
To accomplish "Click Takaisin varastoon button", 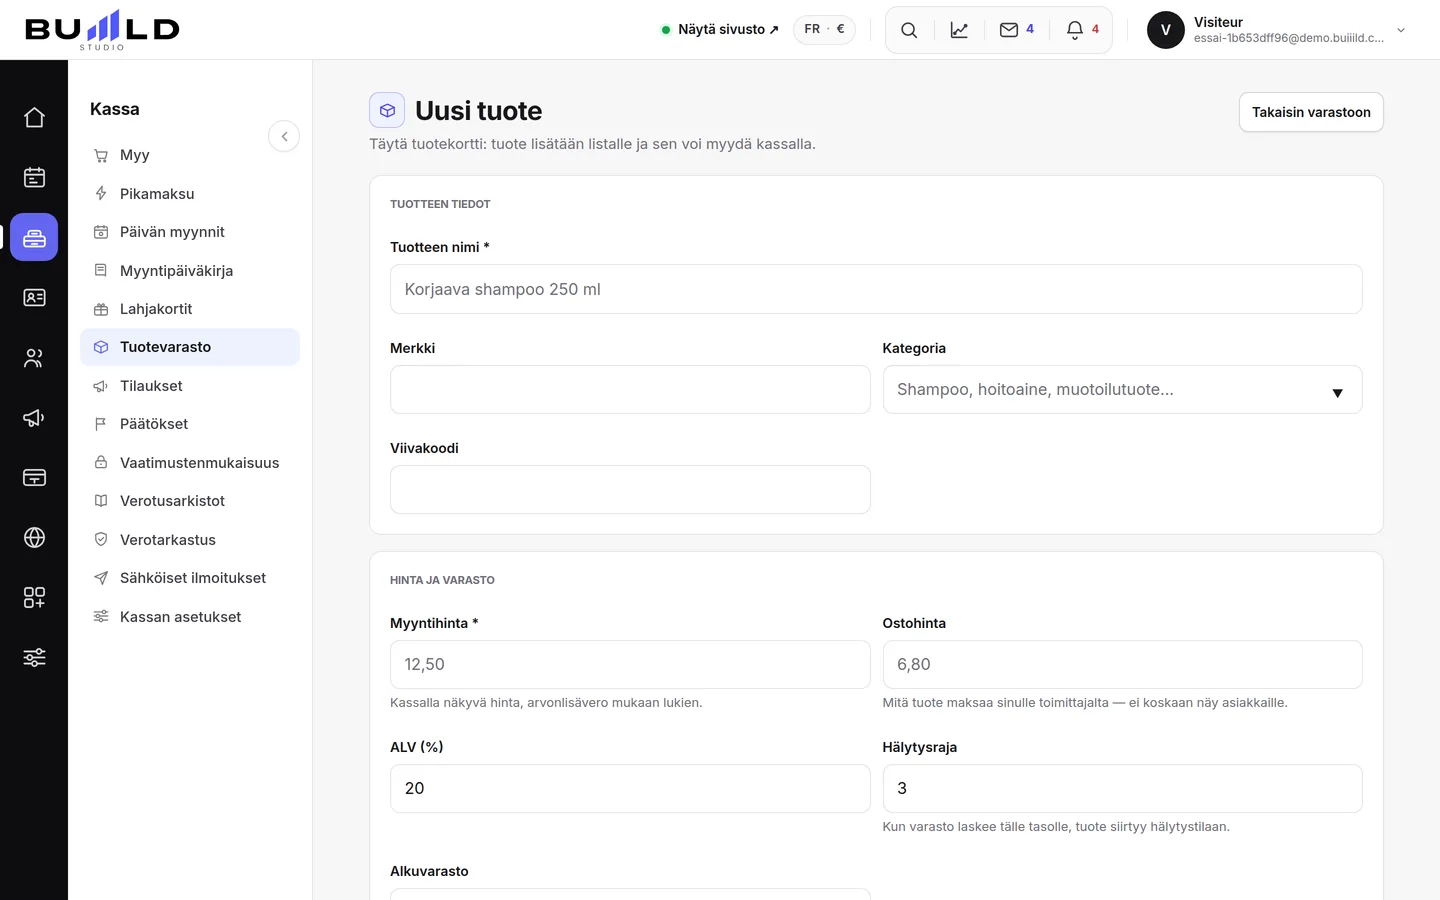I will click(x=1311, y=112).
